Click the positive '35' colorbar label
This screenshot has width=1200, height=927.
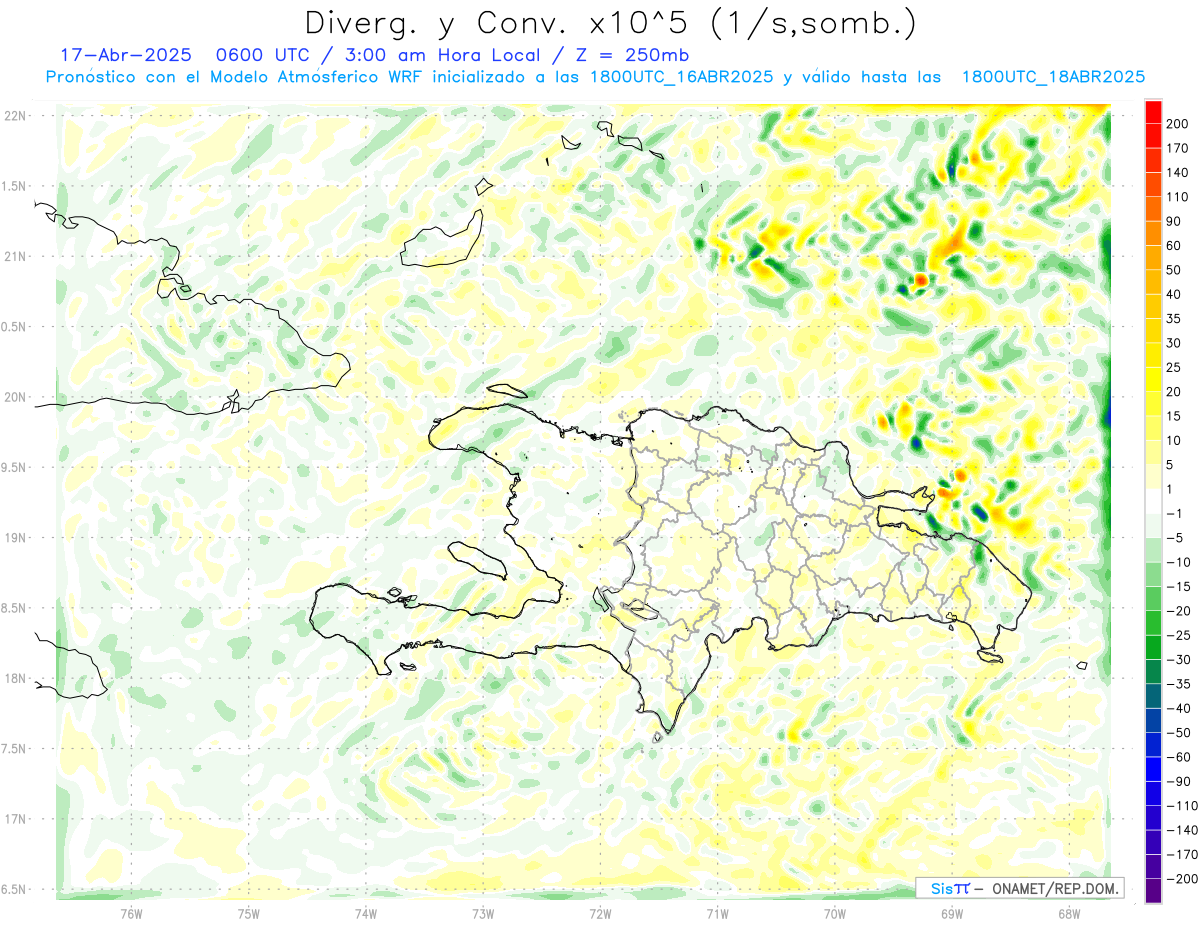1175,319
